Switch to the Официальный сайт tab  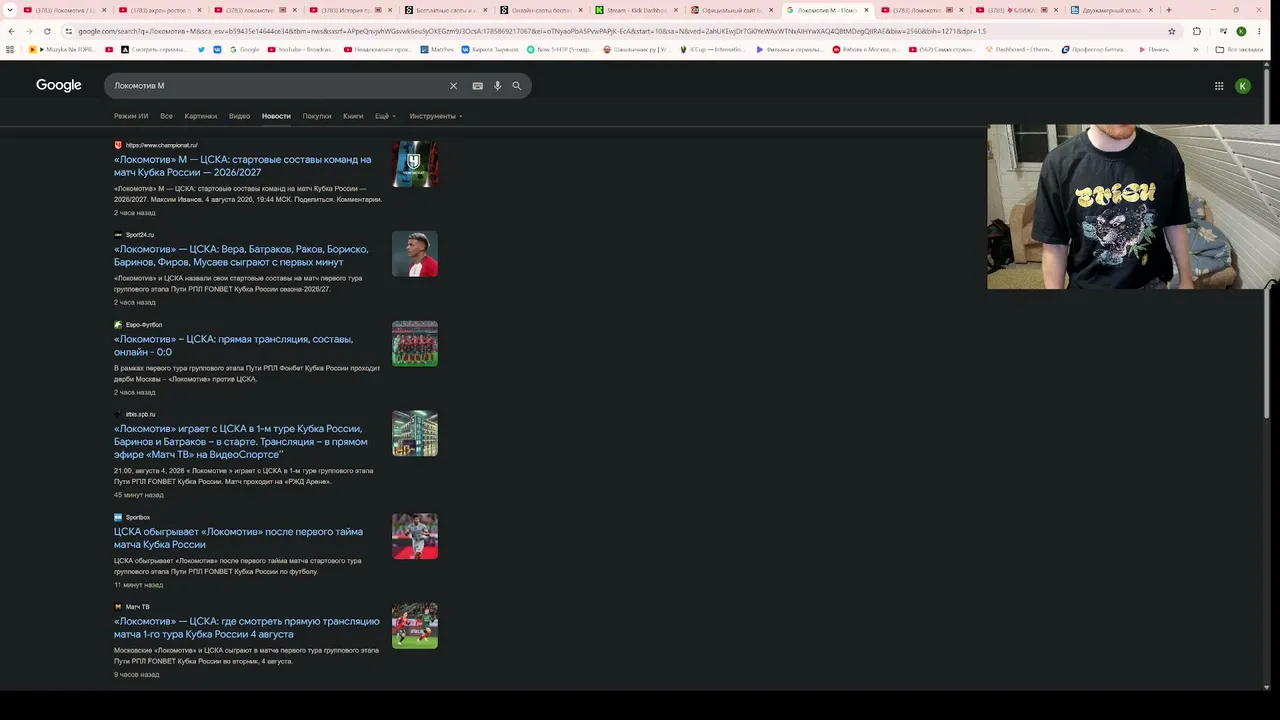(x=733, y=10)
